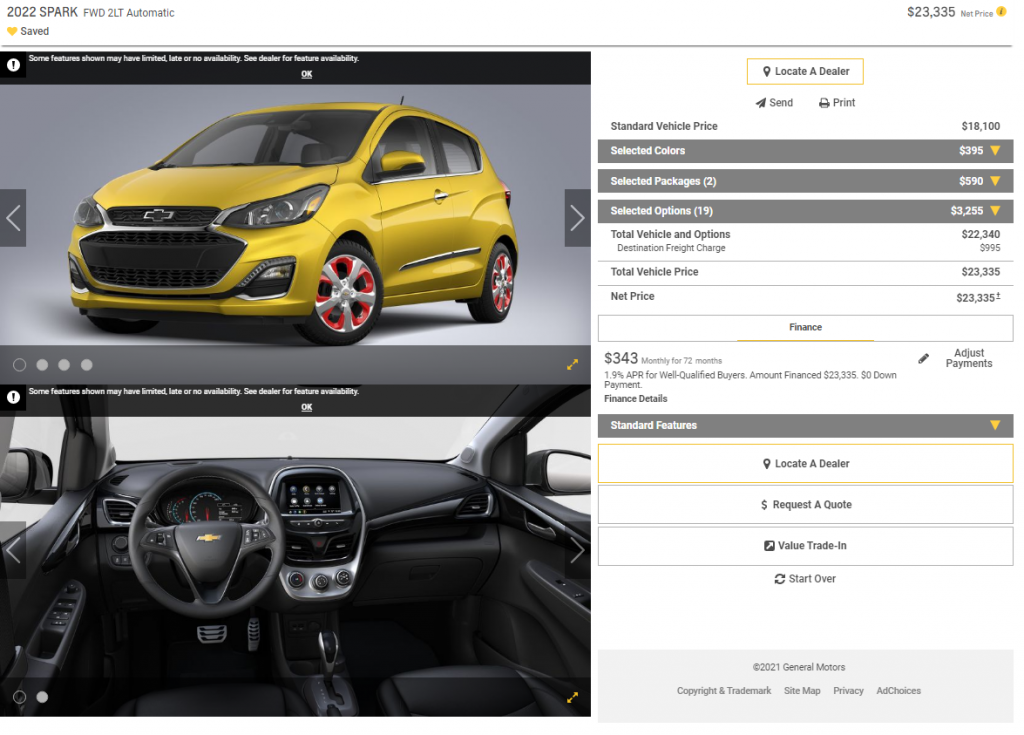Screen dimensions: 1024x735
Task: Select the second interior image dot
Action: pos(42,697)
